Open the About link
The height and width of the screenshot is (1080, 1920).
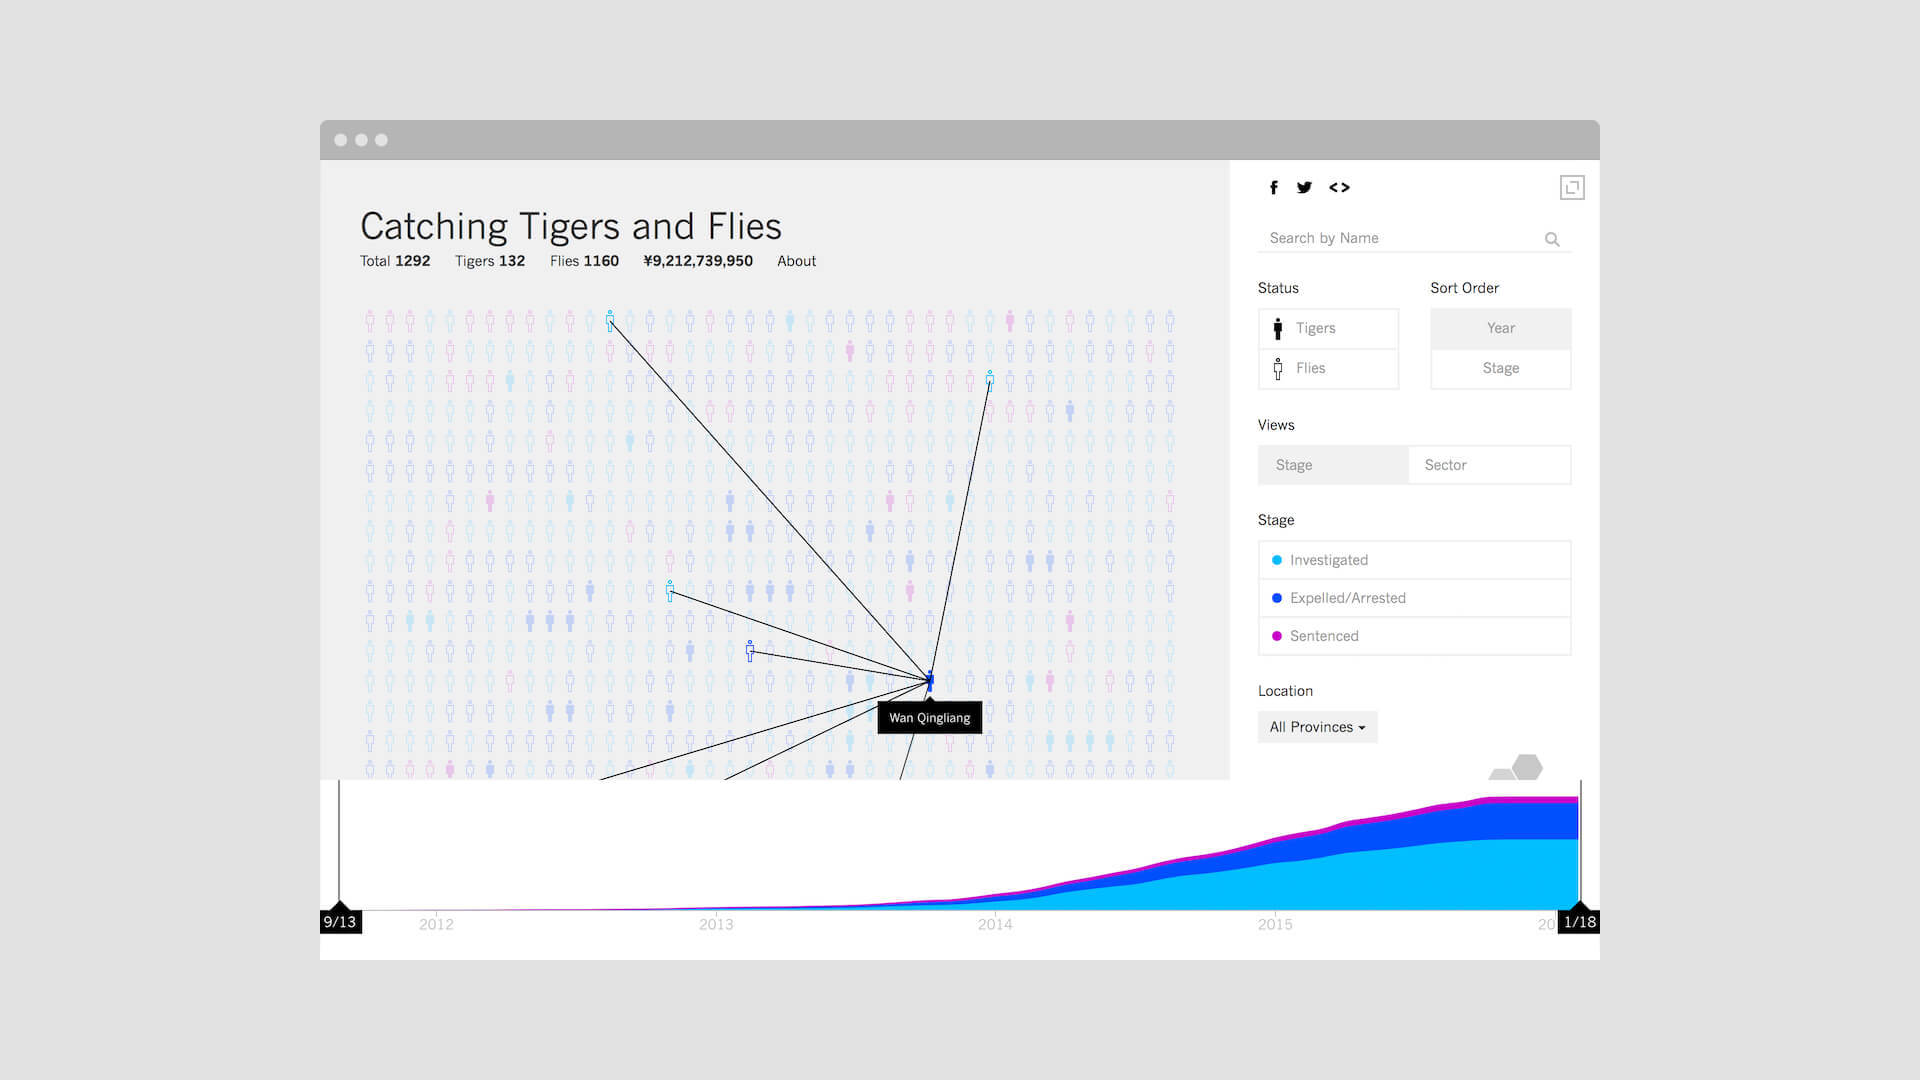tap(796, 261)
